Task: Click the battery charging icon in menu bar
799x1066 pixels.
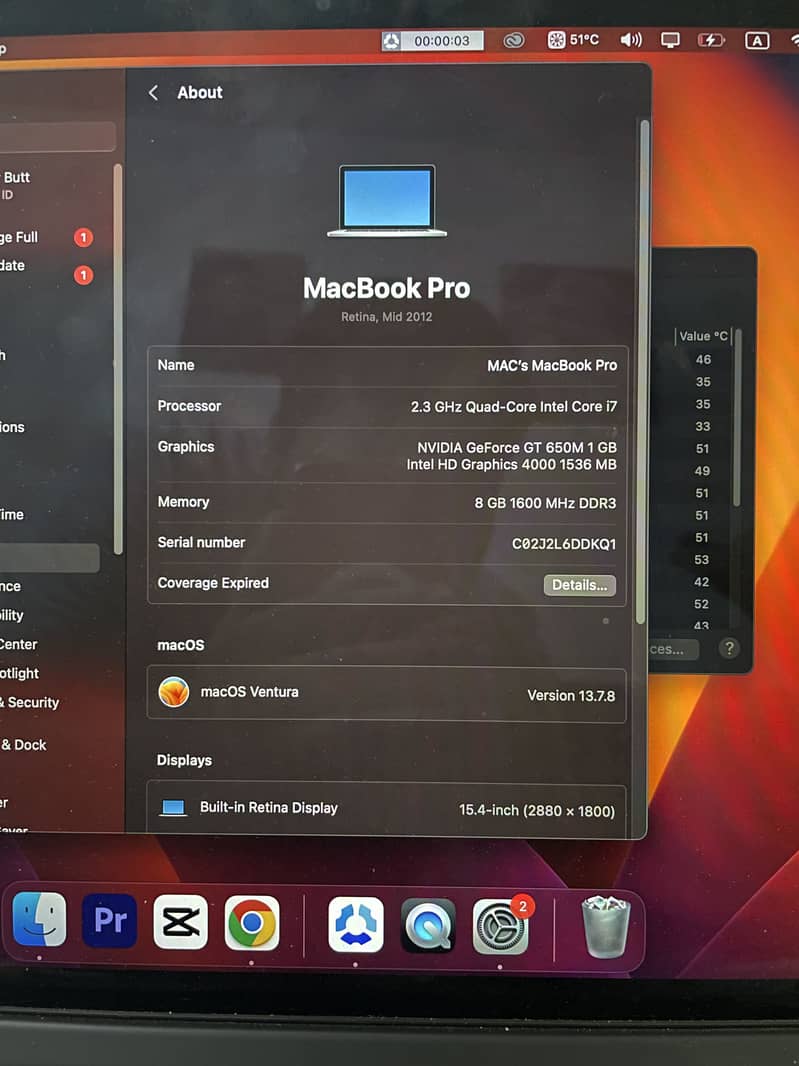Action: (711, 41)
